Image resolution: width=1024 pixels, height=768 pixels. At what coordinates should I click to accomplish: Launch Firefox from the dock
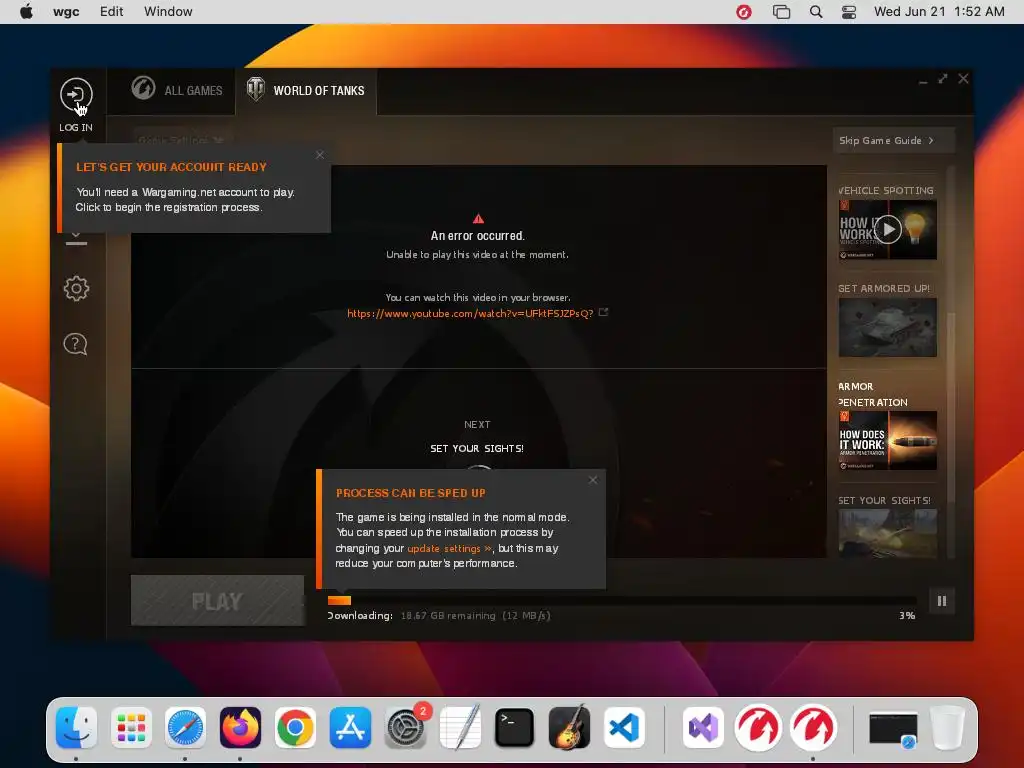240,727
